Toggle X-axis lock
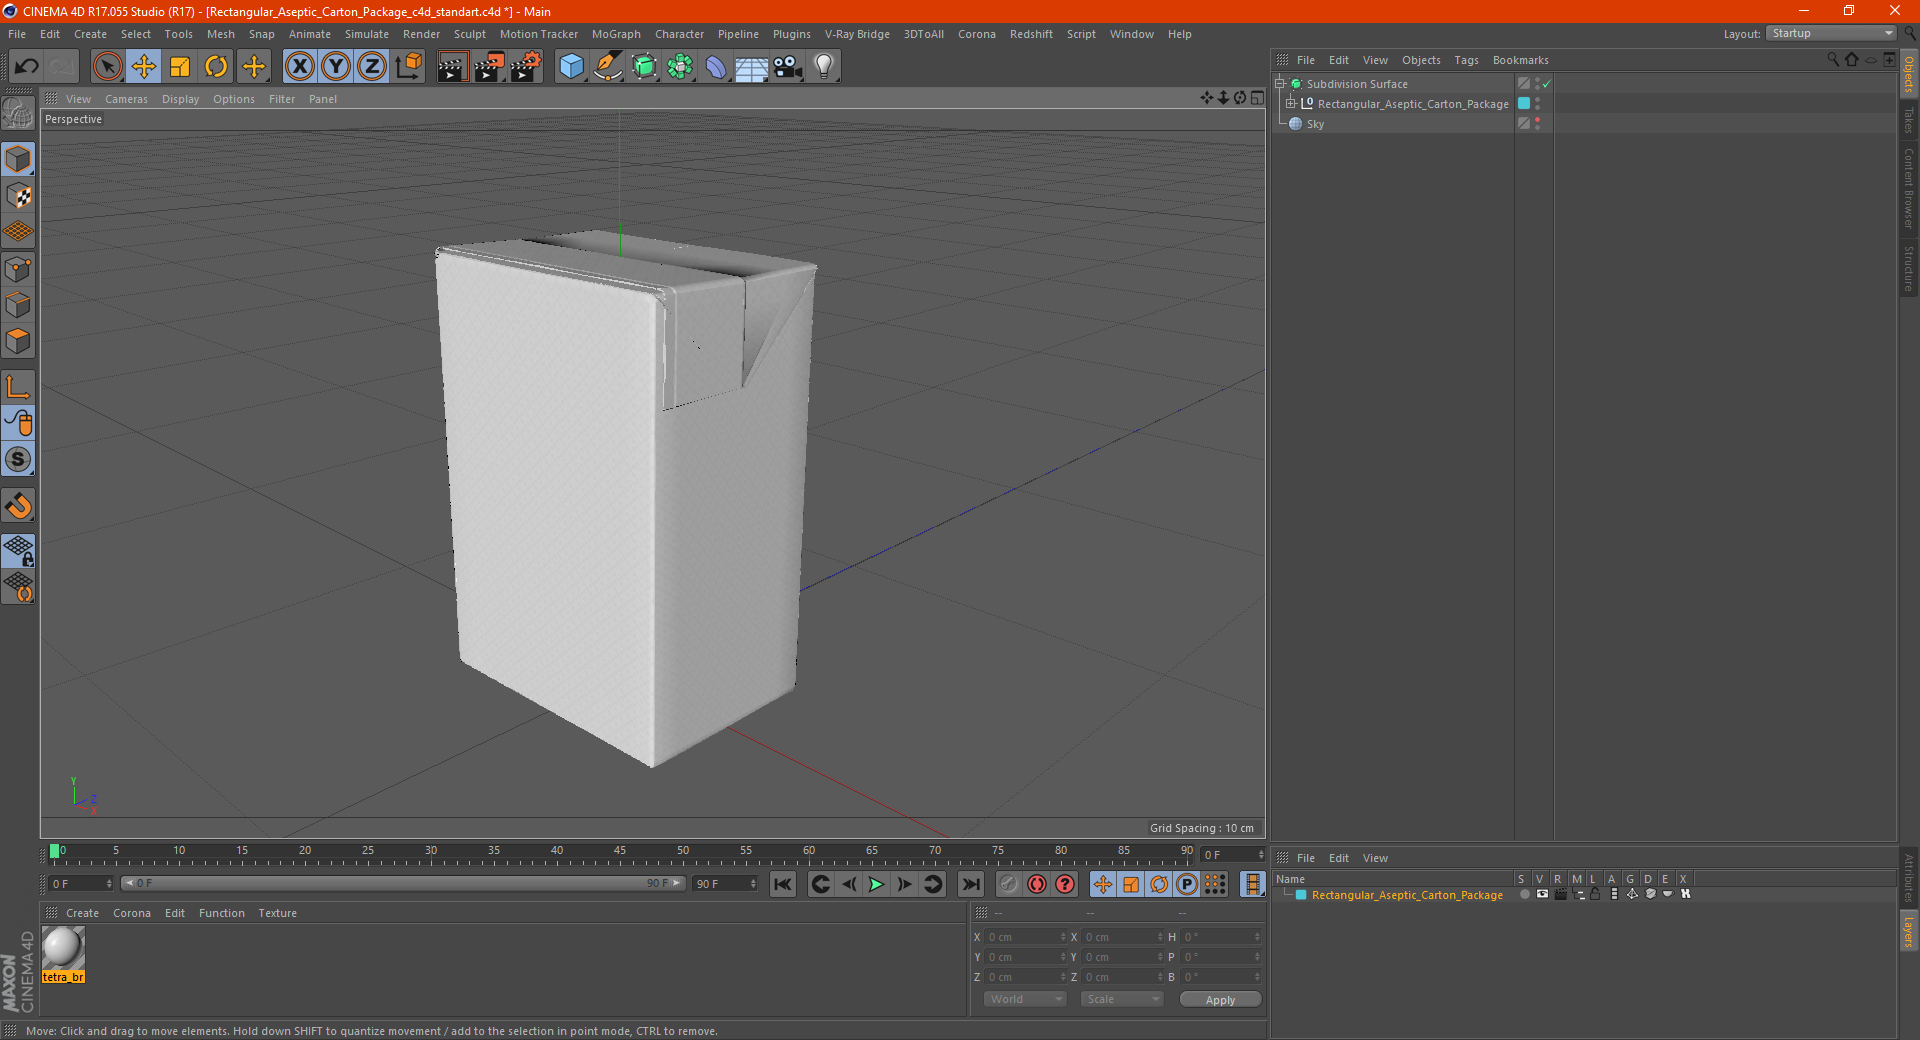Viewport: 1920px width, 1040px height. (299, 67)
